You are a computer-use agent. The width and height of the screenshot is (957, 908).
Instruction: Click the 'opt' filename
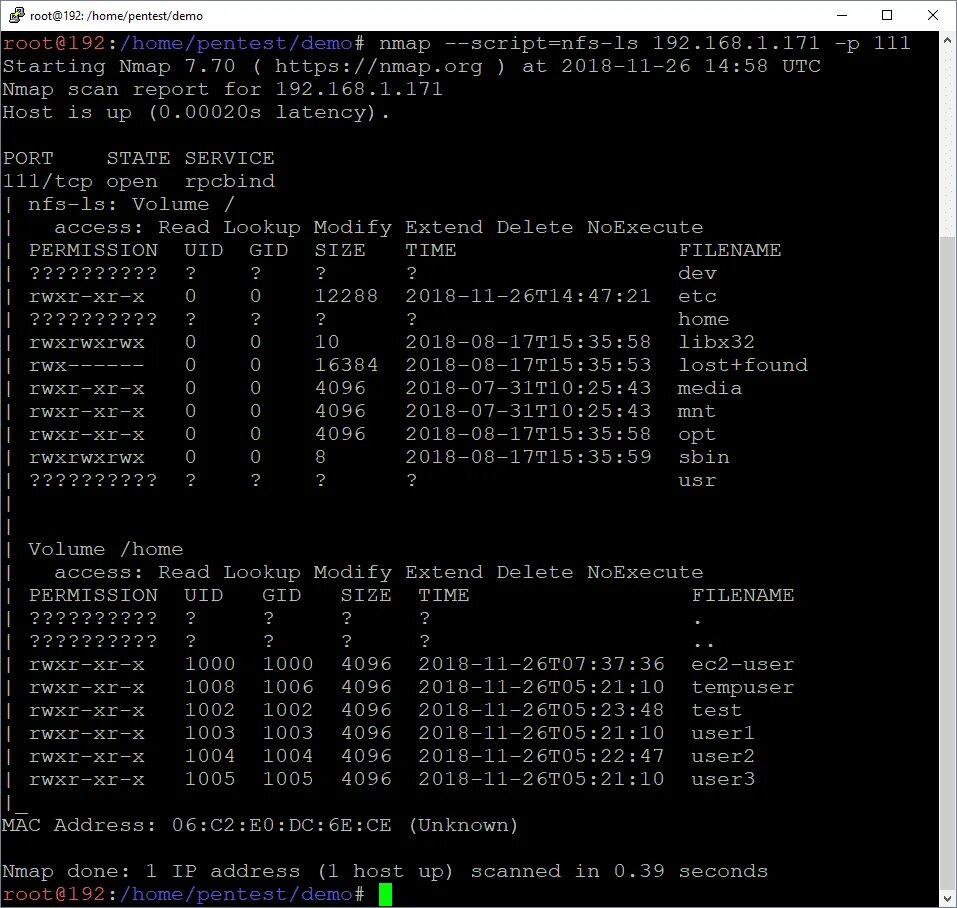pos(697,435)
